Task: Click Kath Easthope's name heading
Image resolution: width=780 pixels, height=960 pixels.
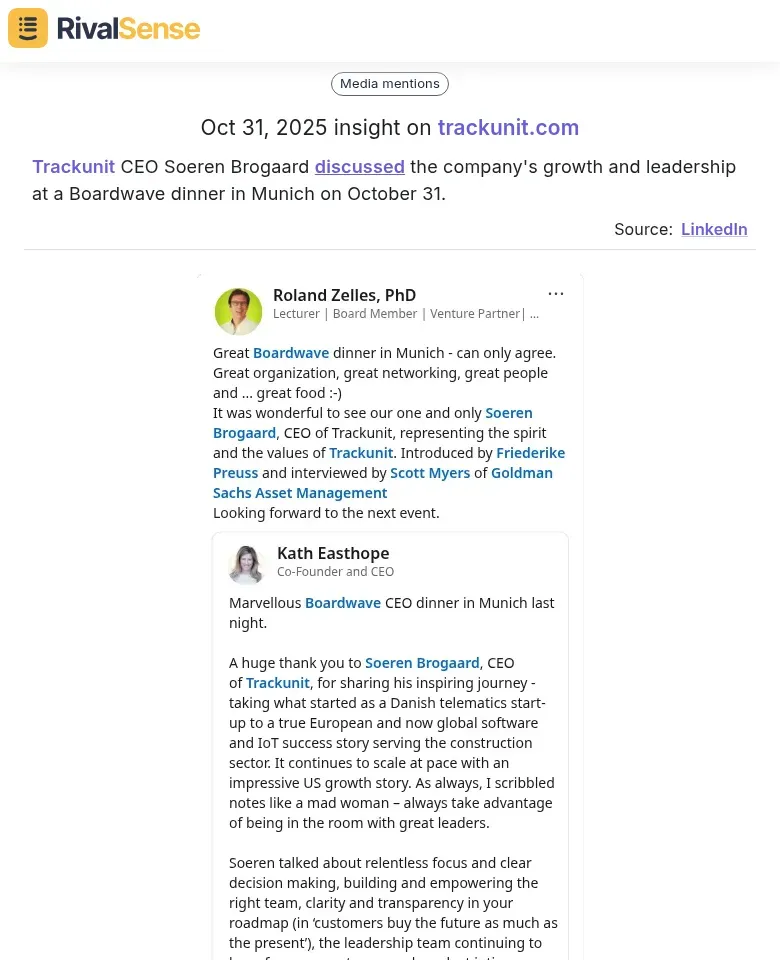Action: point(333,553)
